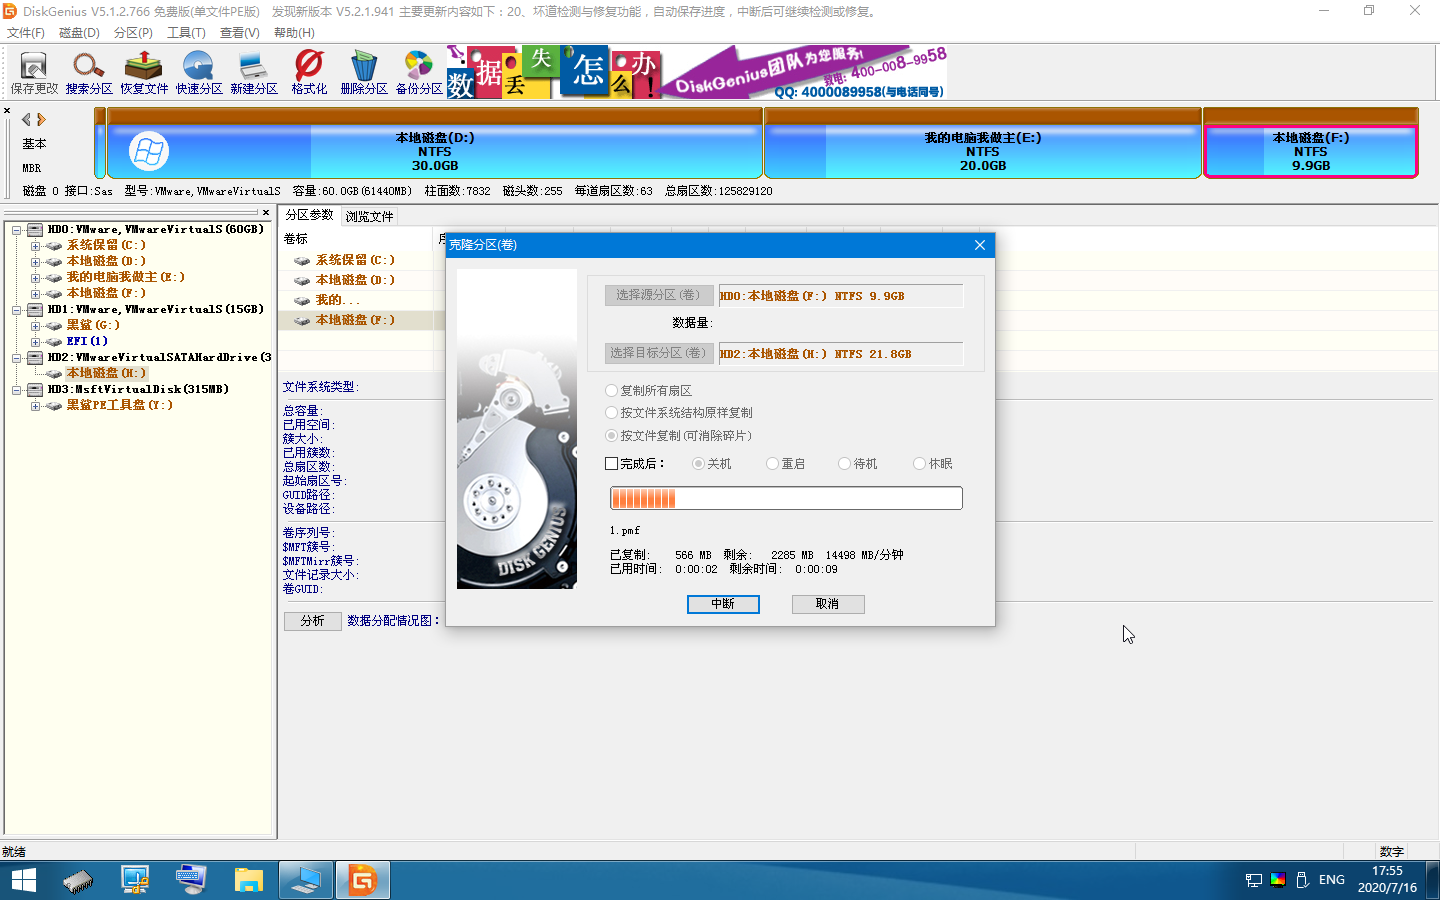Click the 分析 analyze button
The image size is (1440, 900).
(312, 621)
